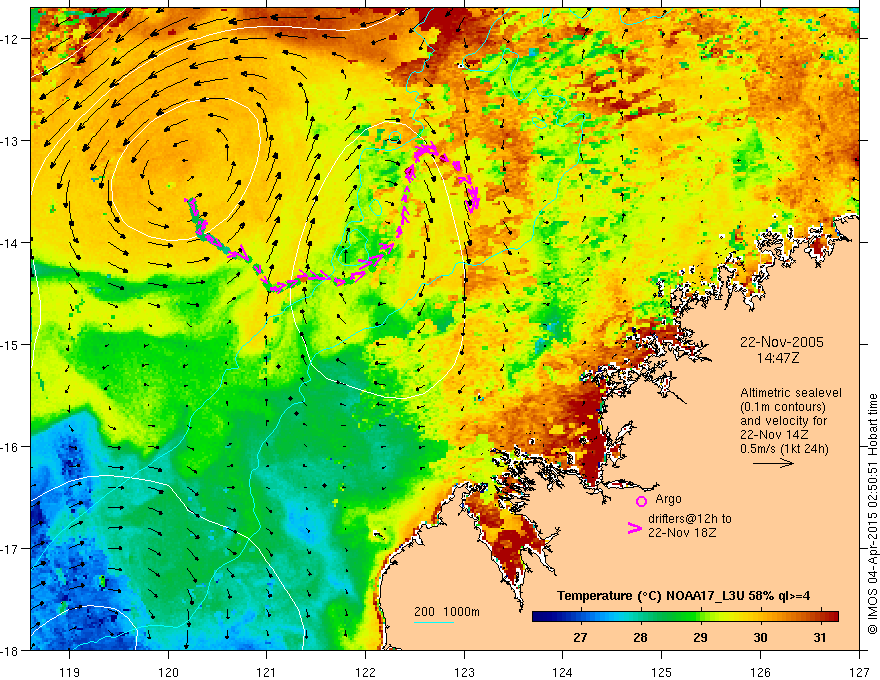Click the 0.5m/s velocity scale arrow
880x680 pixels.
tap(773, 463)
